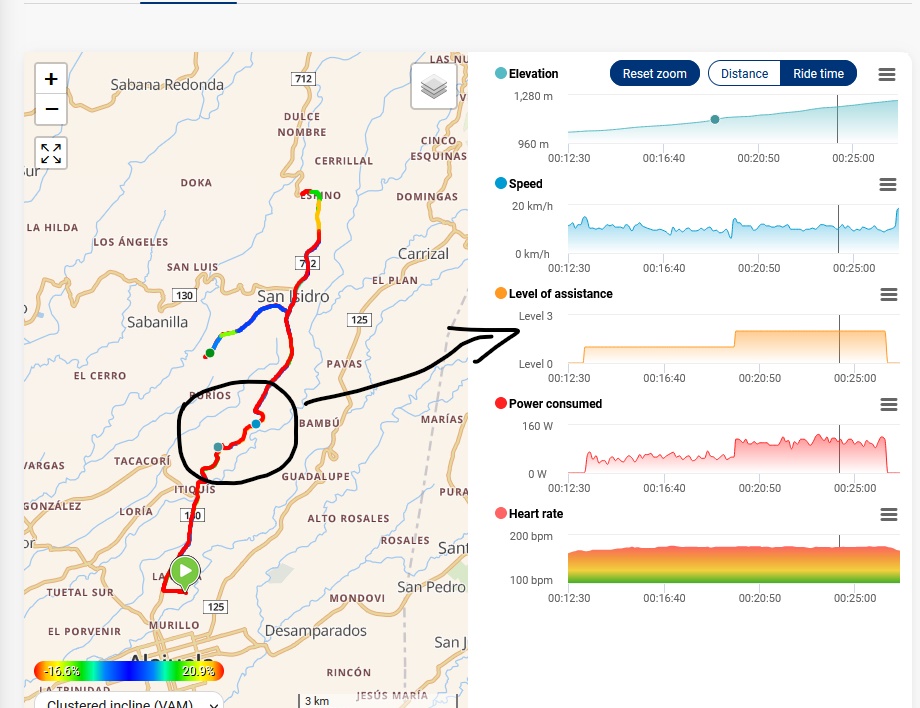The image size is (920, 708).
Task: Enter fullscreen map view
Action: (51, 153)
